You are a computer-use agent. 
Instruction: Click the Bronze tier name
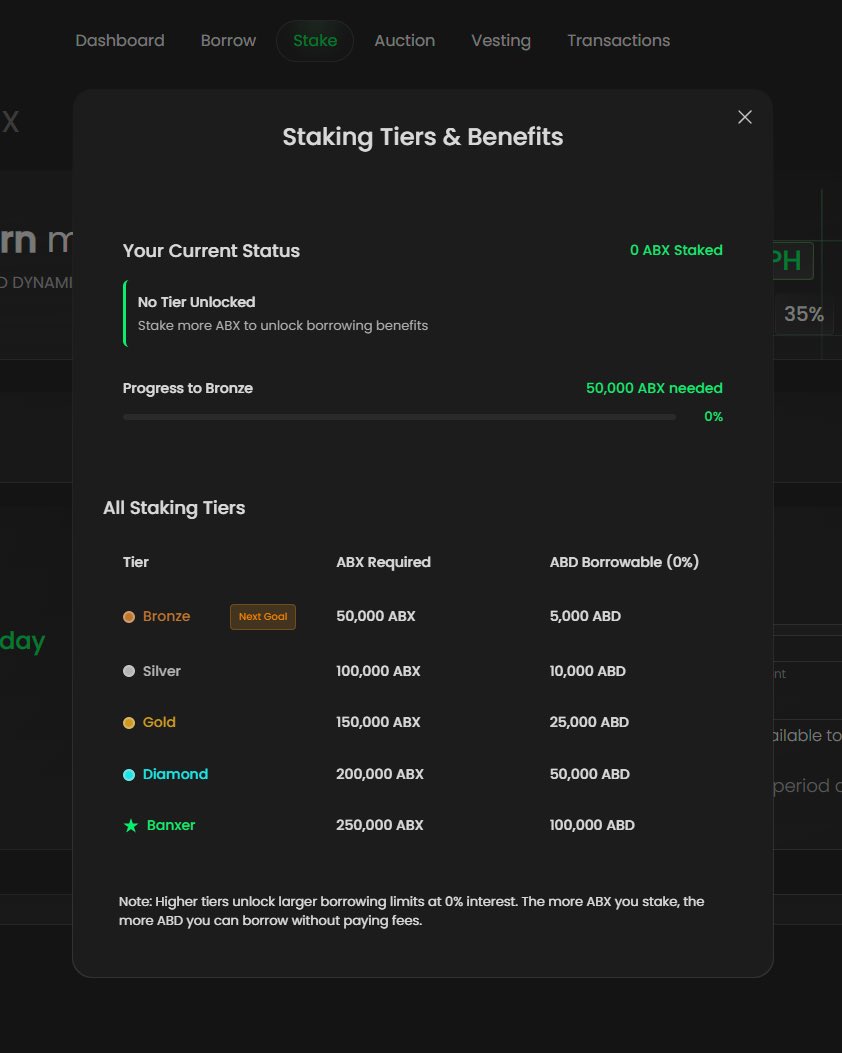tap(167, 616)
